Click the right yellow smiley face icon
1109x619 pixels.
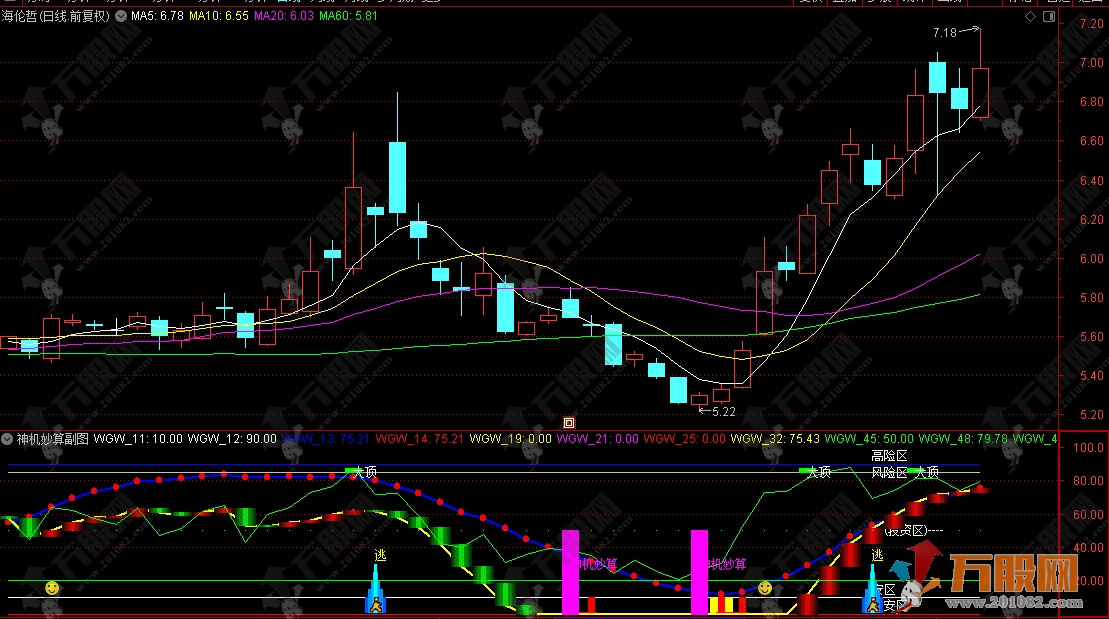[x=765, y=588]
